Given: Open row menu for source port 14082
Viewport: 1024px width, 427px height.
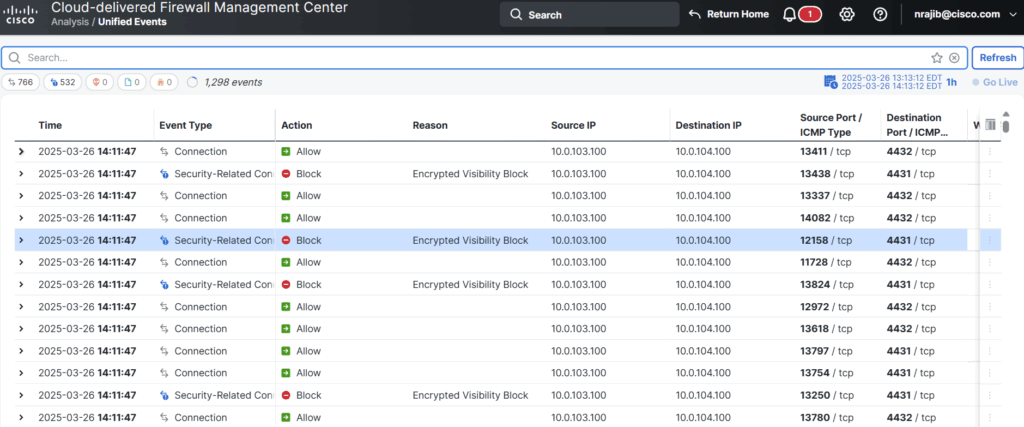Looking at the screenshot, I should coord(989,218).
